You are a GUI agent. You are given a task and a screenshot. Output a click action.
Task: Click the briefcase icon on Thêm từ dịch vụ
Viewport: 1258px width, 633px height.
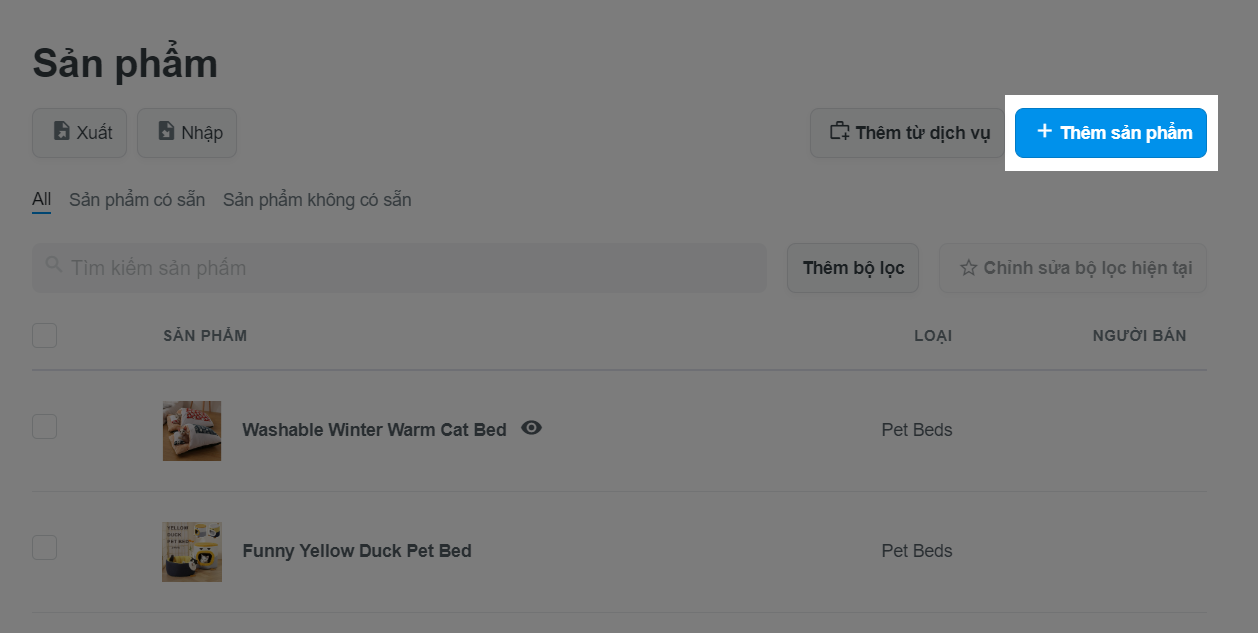pyautogui.click(x=839, y=131)
